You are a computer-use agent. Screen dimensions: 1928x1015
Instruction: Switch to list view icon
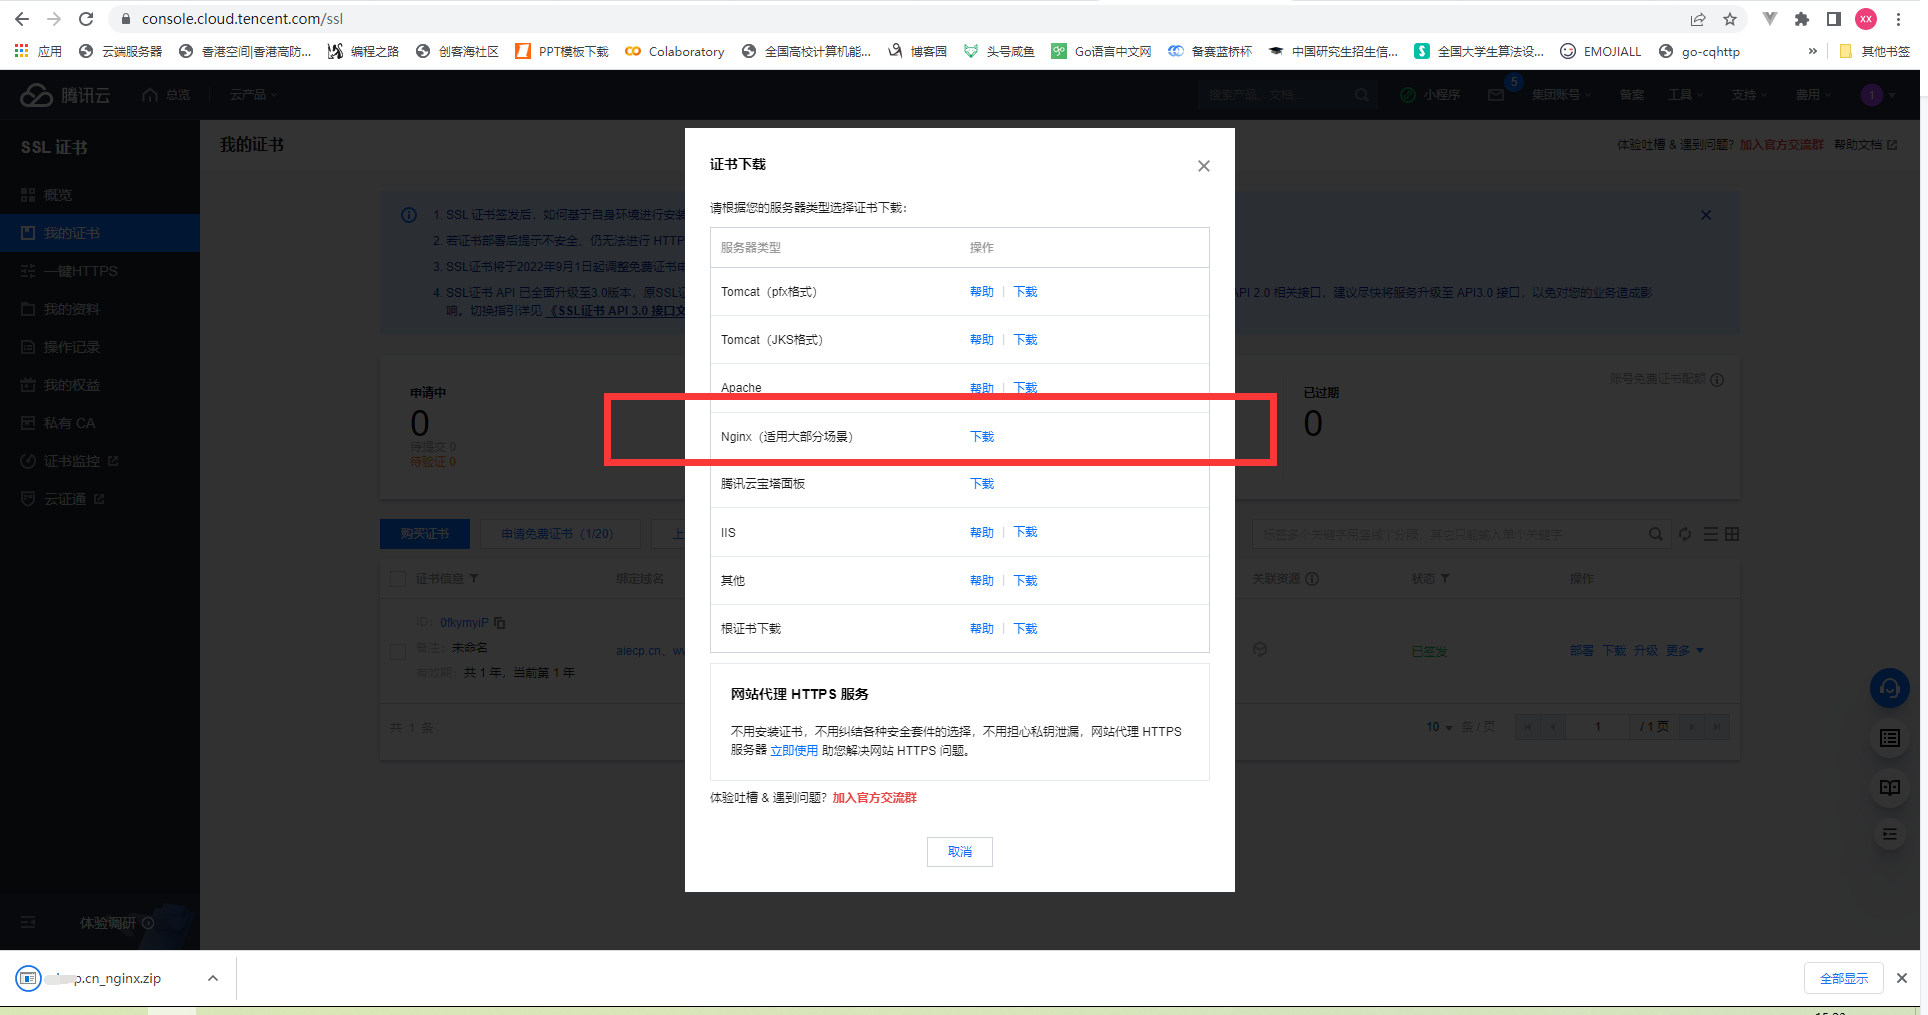point(1711,534)
